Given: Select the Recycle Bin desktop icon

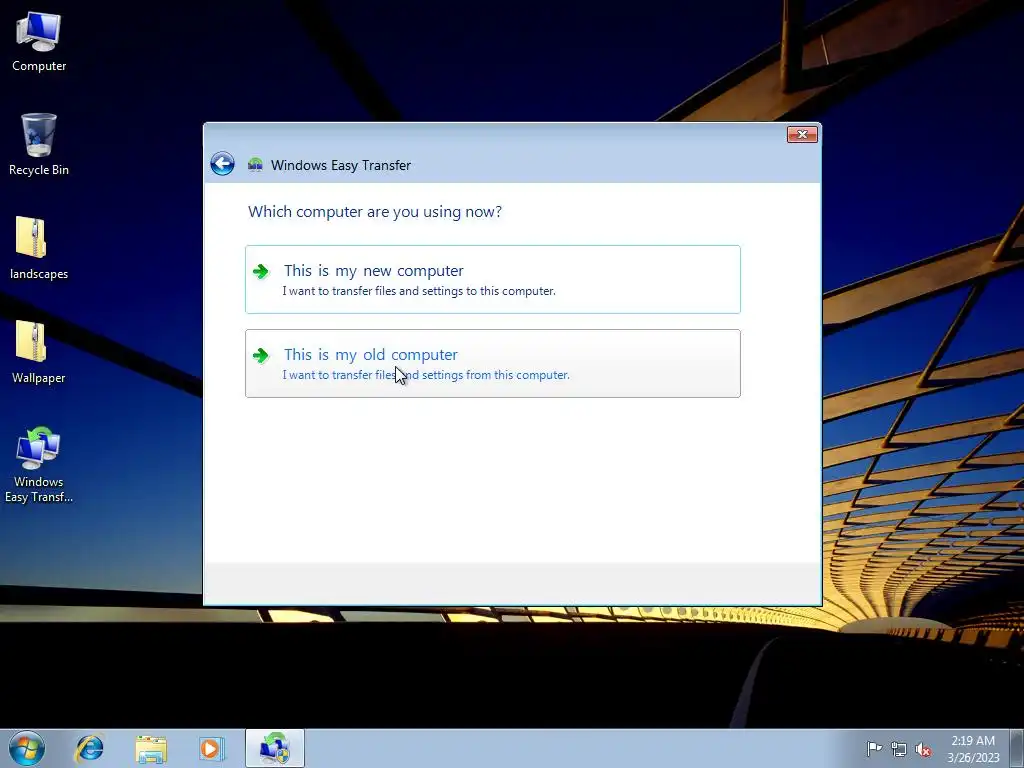Looking at the screenshot, I should point(39,144).
